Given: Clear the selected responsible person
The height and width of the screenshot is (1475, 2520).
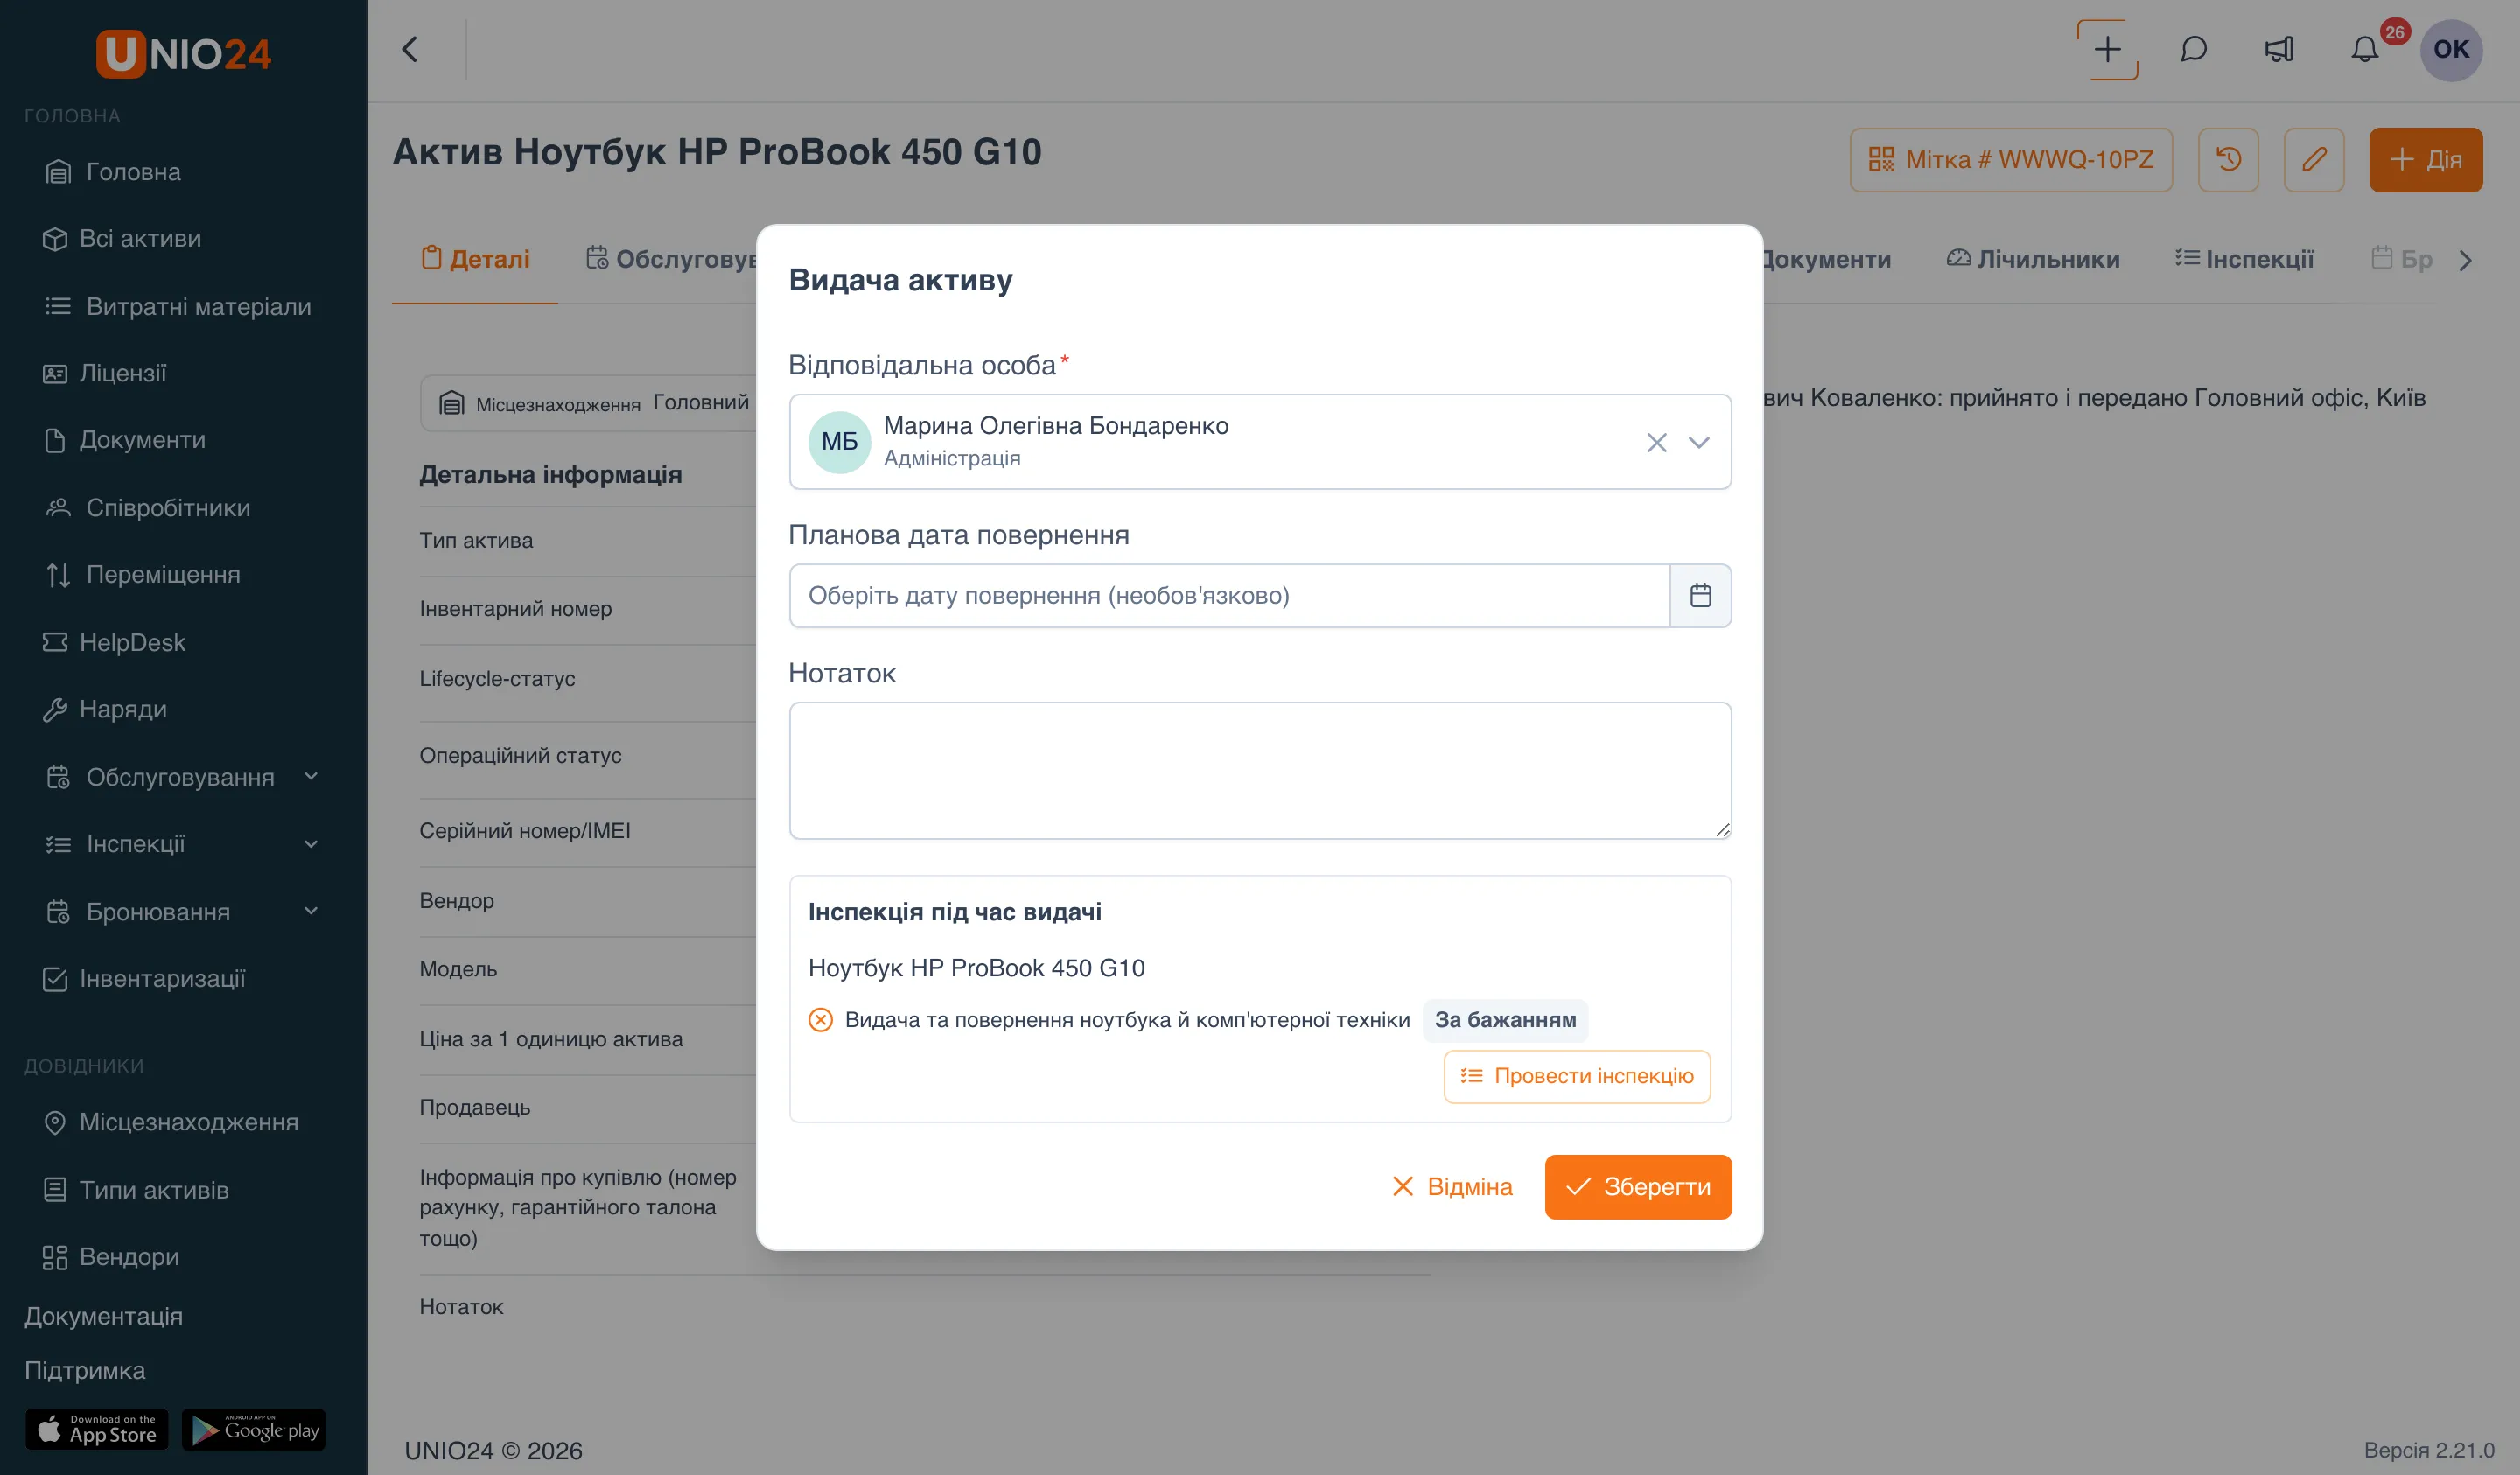Looking at the screenshot, I should [1656, 442].
